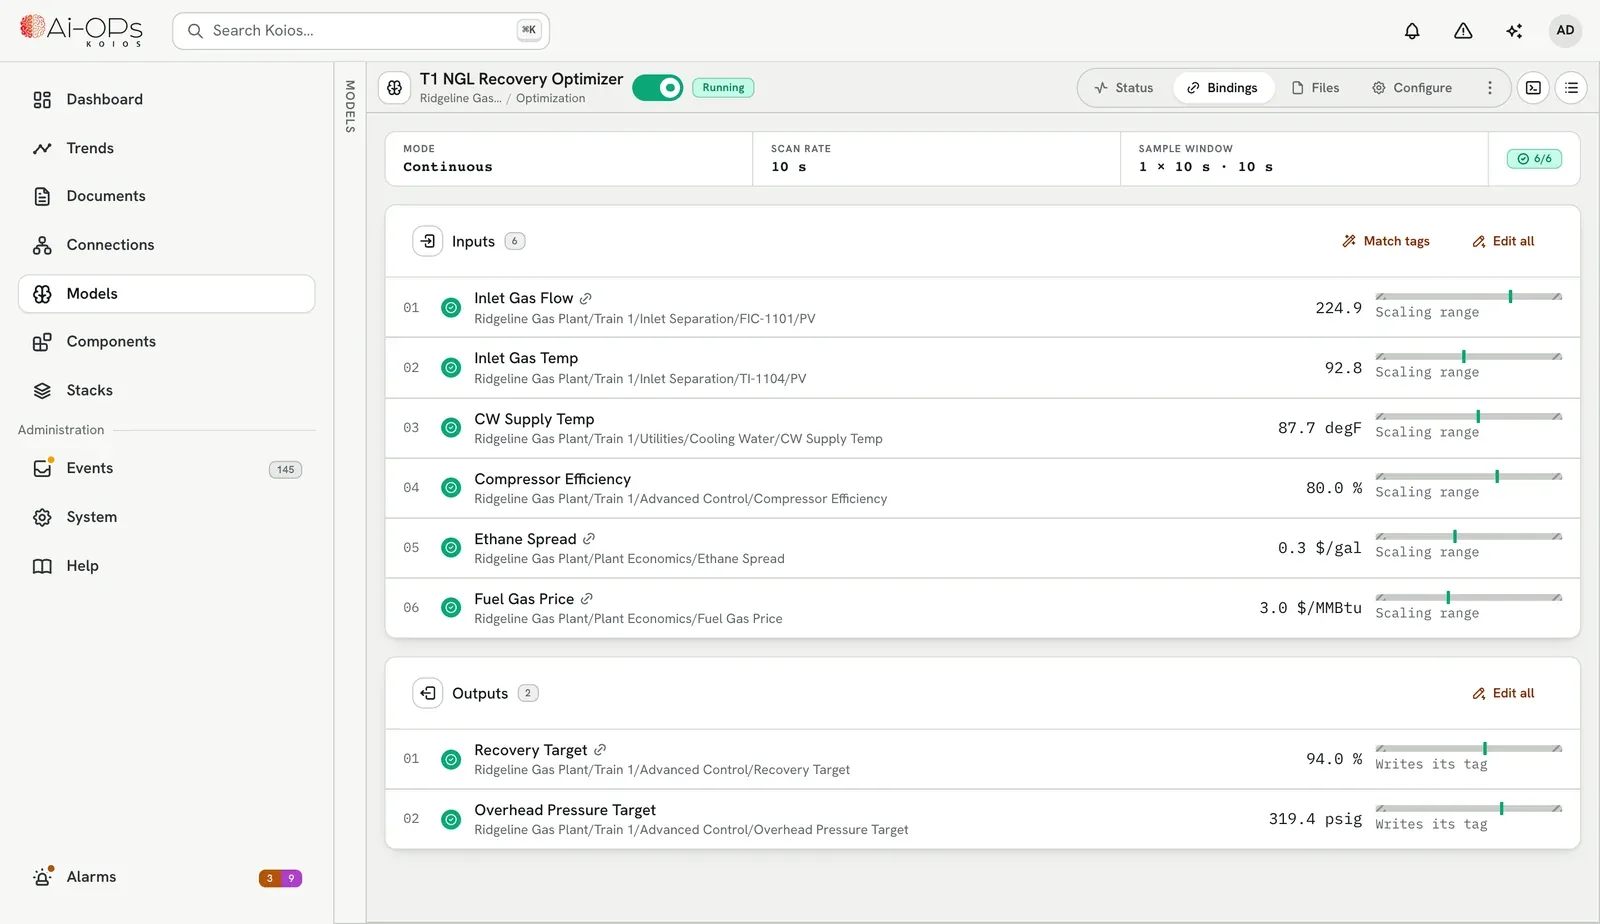Screen dimensions: 1600x924
Task: Click the CW Supply Temp value 87.7 degF
Action: (x=1320, y=428)
